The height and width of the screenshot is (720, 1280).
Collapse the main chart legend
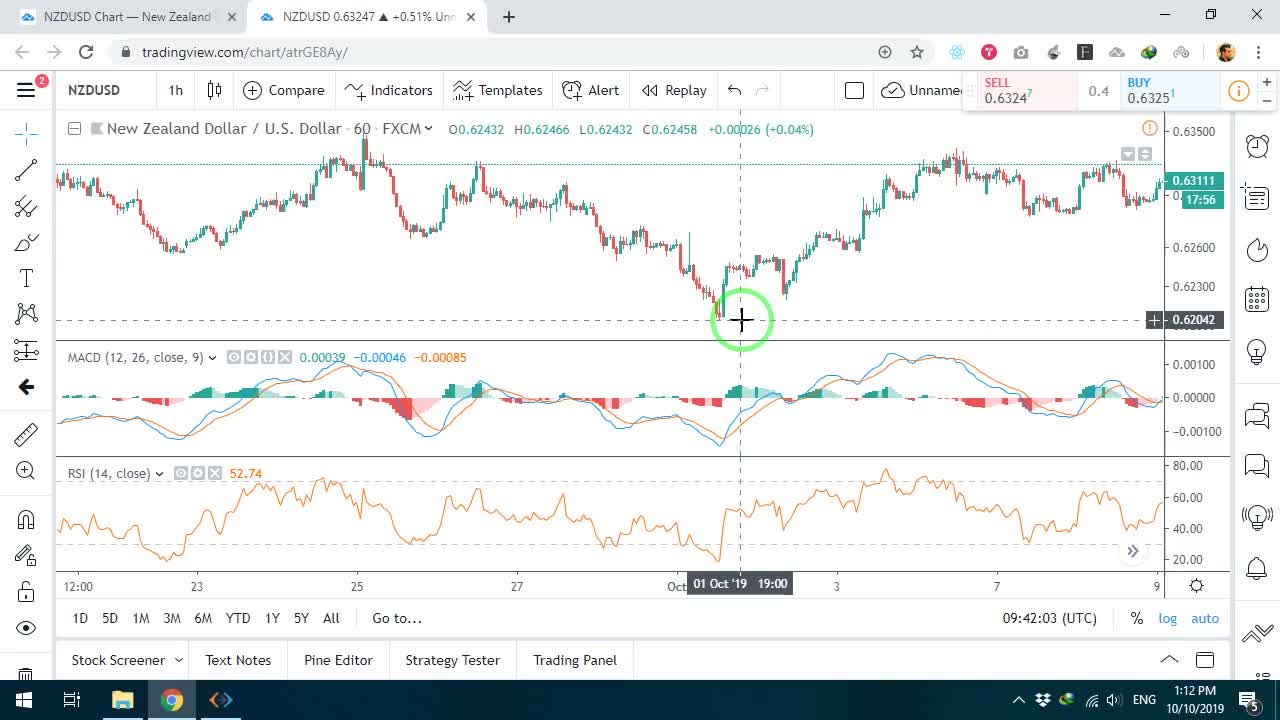coord(74,128)
